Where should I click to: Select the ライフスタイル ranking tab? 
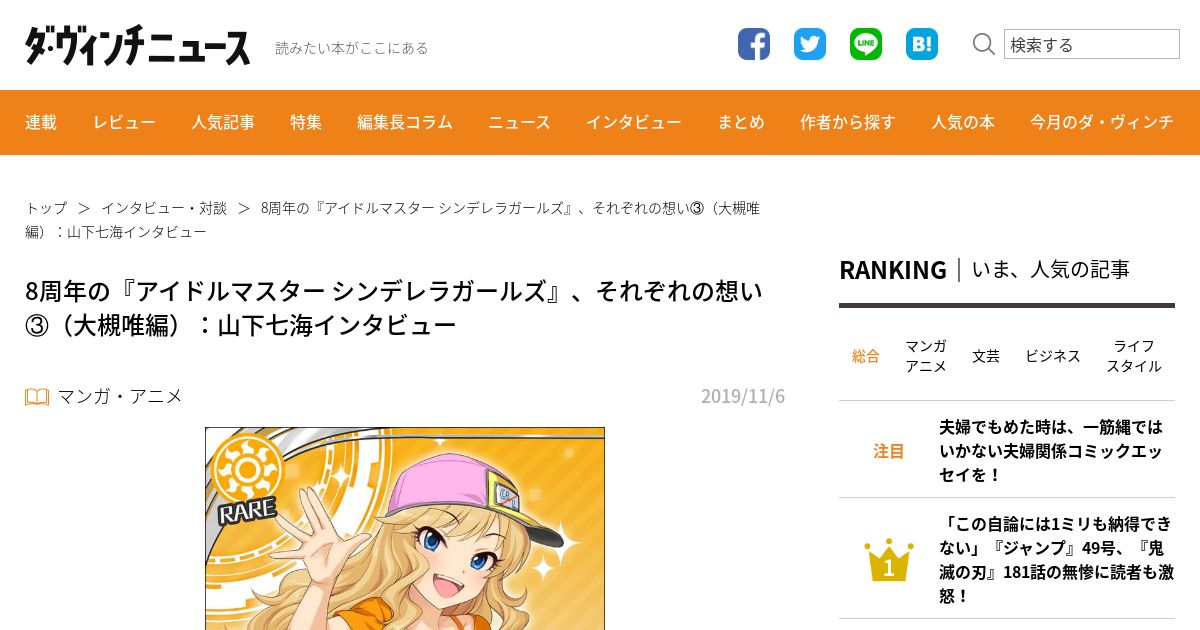click(1134, 356)
